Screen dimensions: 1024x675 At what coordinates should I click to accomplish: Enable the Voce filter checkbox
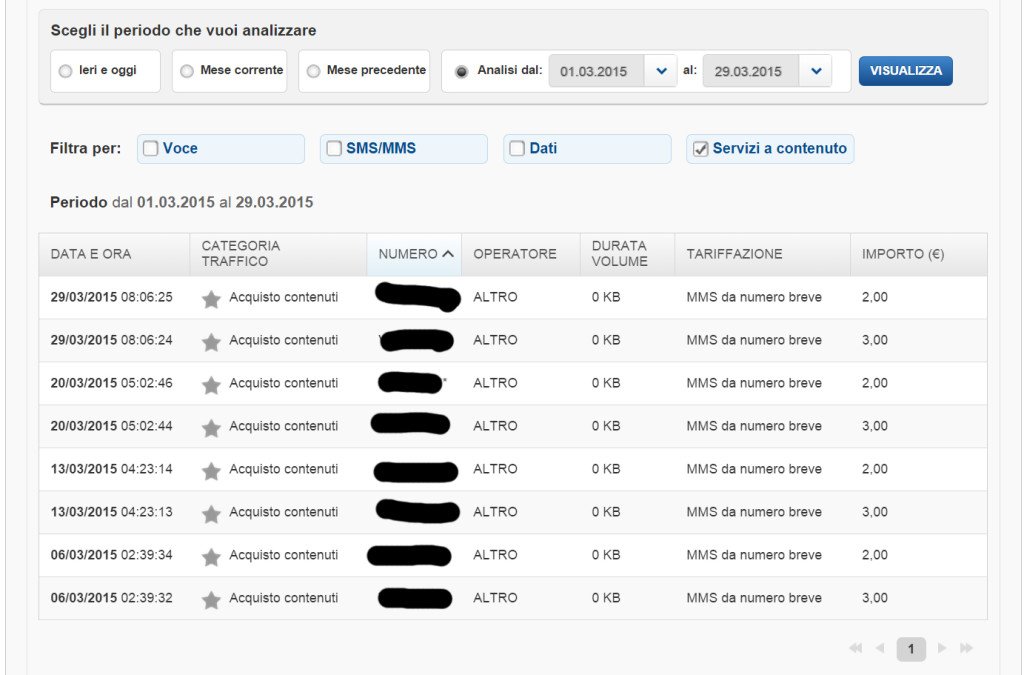tap(151, 149)
